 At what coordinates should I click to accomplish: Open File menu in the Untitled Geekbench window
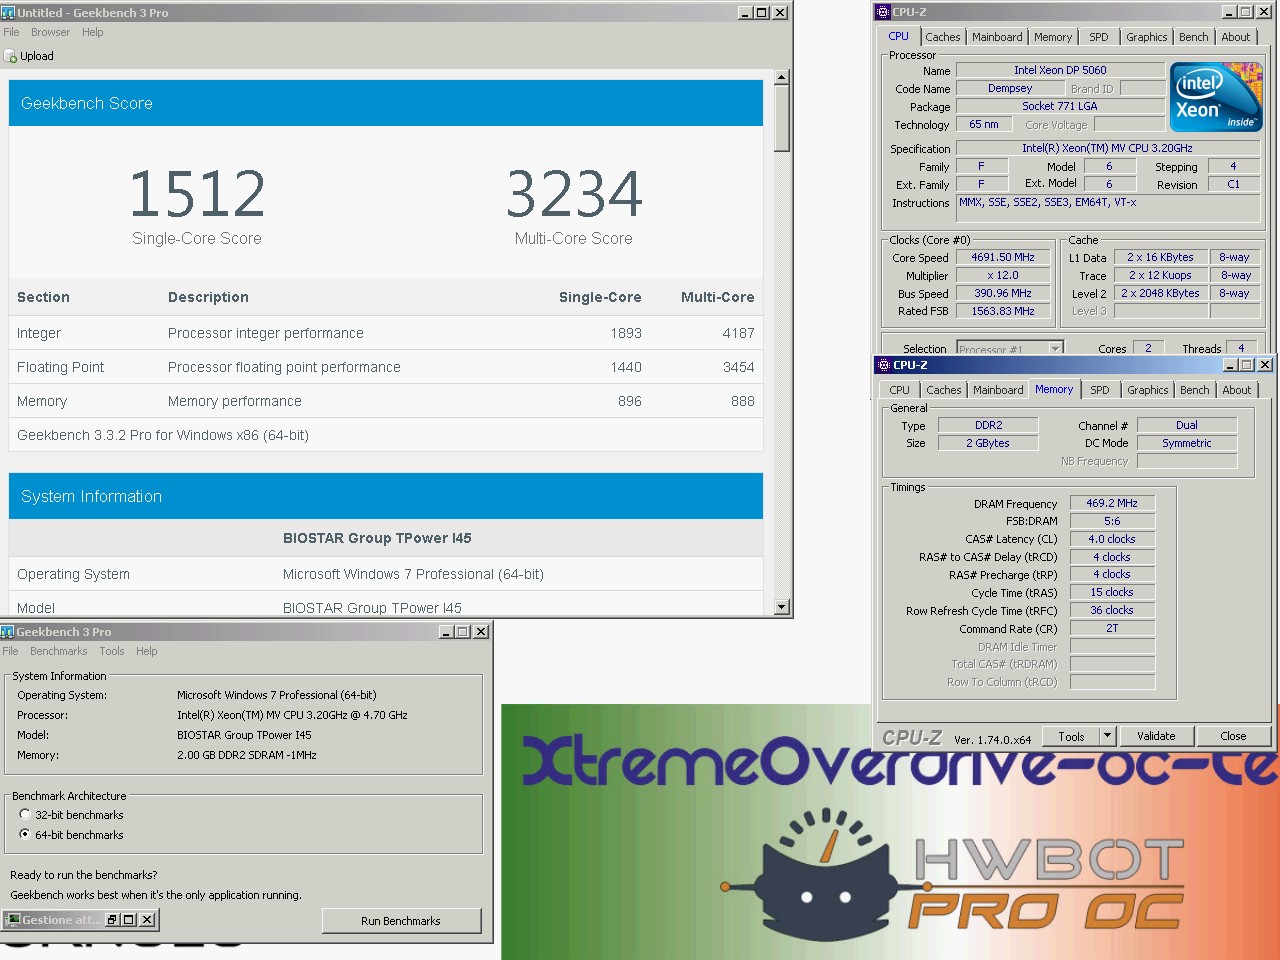(11, 32)
